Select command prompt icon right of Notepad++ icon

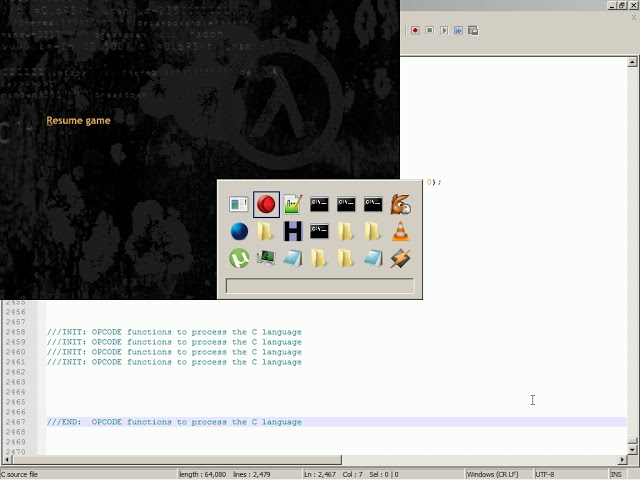pos(319,204)
